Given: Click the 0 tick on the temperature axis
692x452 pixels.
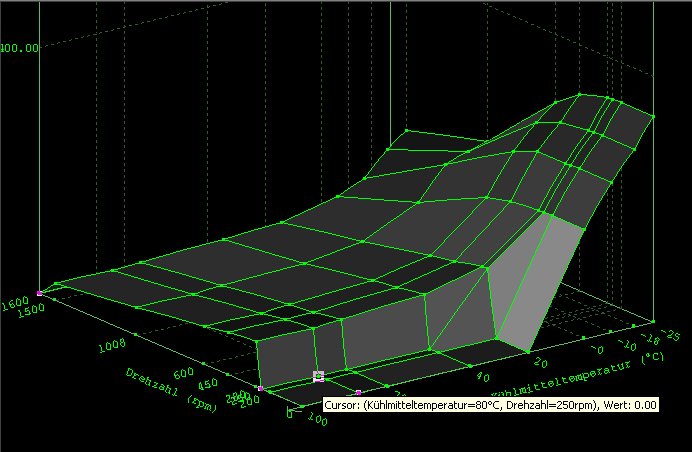Looking at the screenshot, I should point(600,351).
